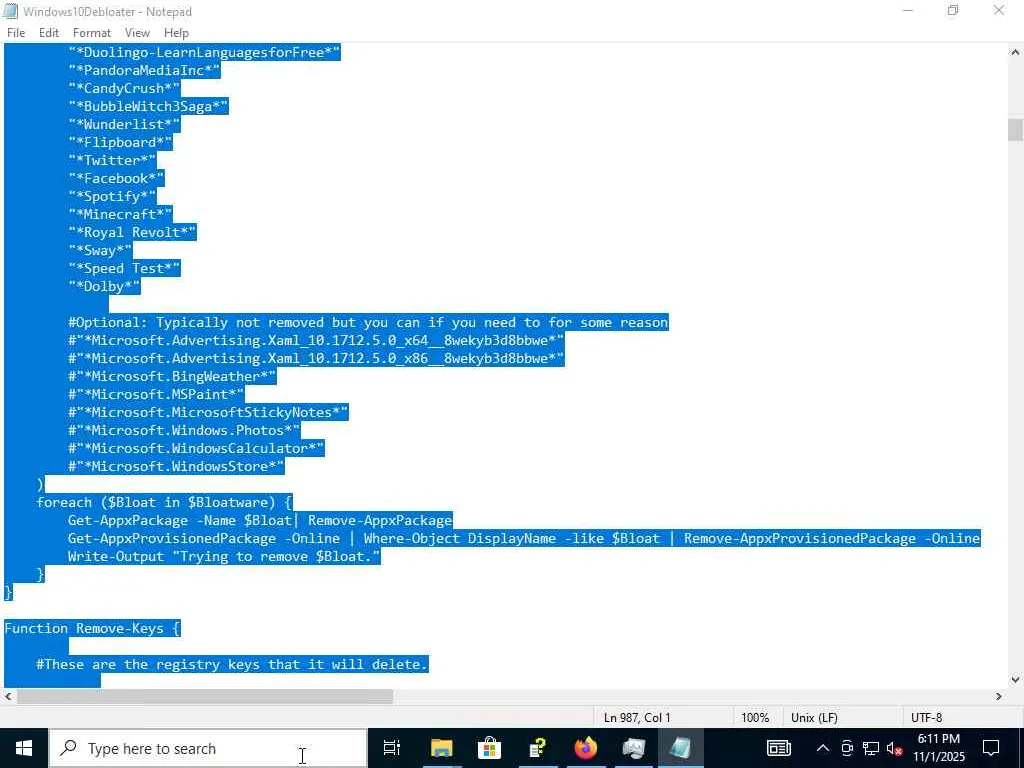Click horizontal scrollbar left arrow
Viewport: 1024px width, 768px height.
coord(8,697)
